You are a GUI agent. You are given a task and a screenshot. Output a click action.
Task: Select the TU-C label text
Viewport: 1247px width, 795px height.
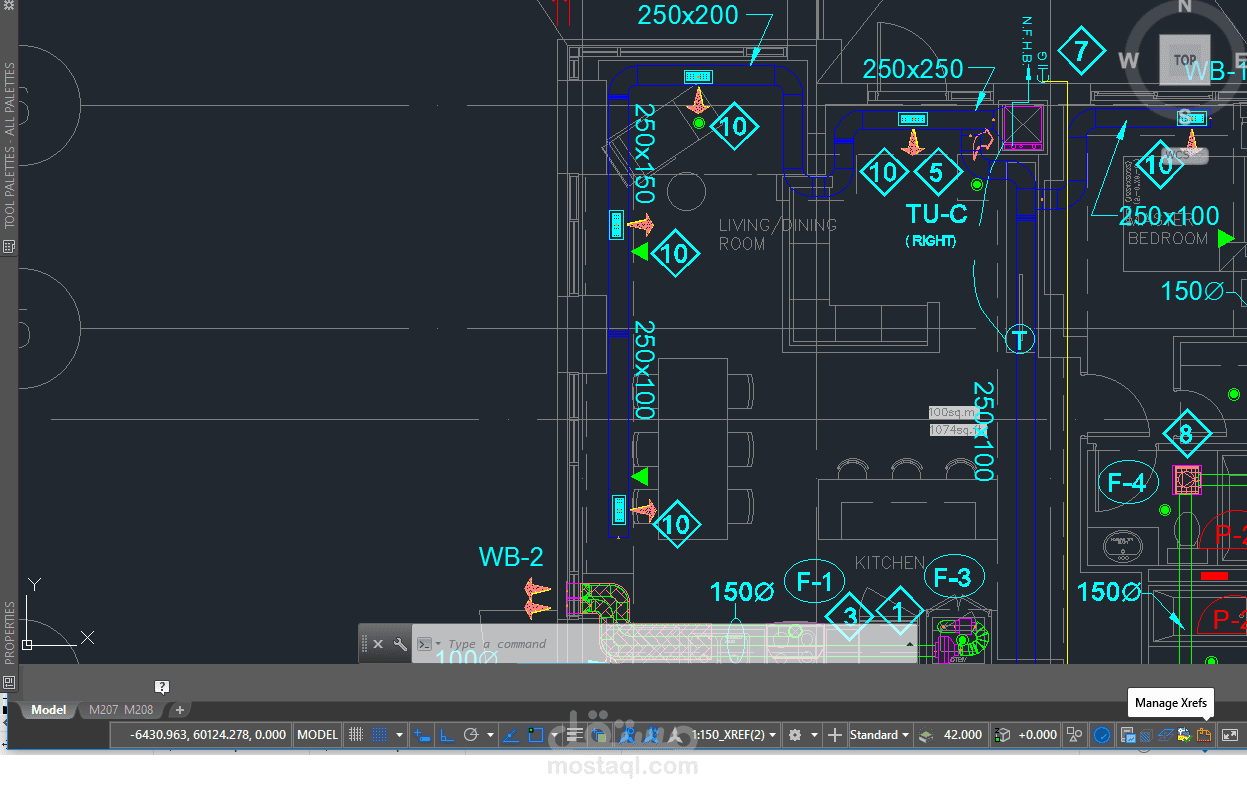click(936, 214)
